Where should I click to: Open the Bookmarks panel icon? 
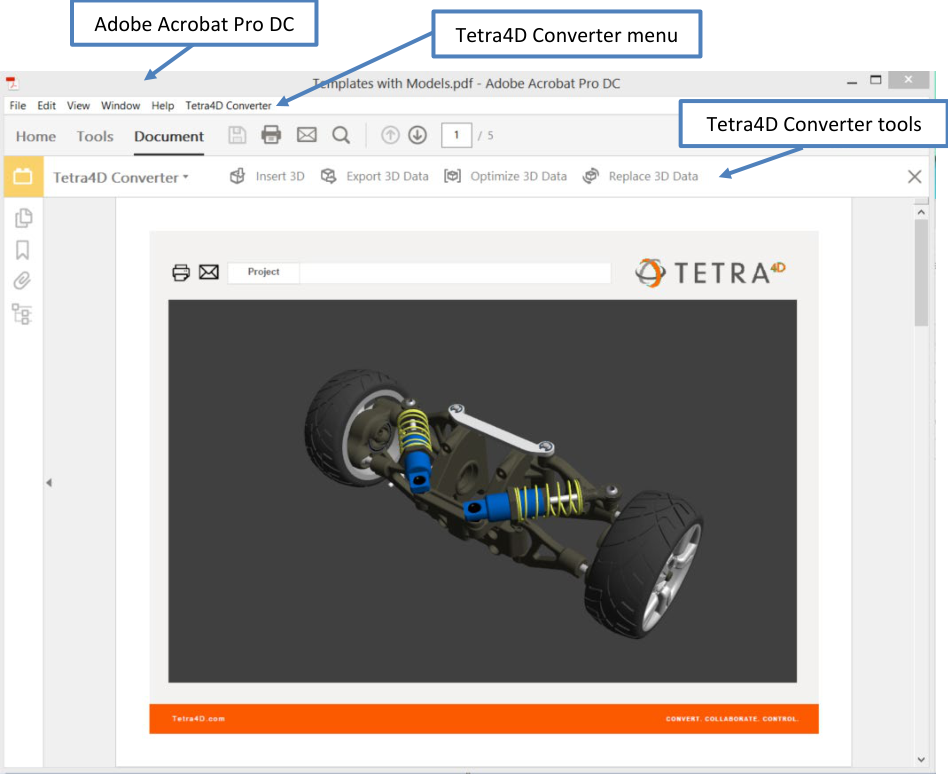22,250
